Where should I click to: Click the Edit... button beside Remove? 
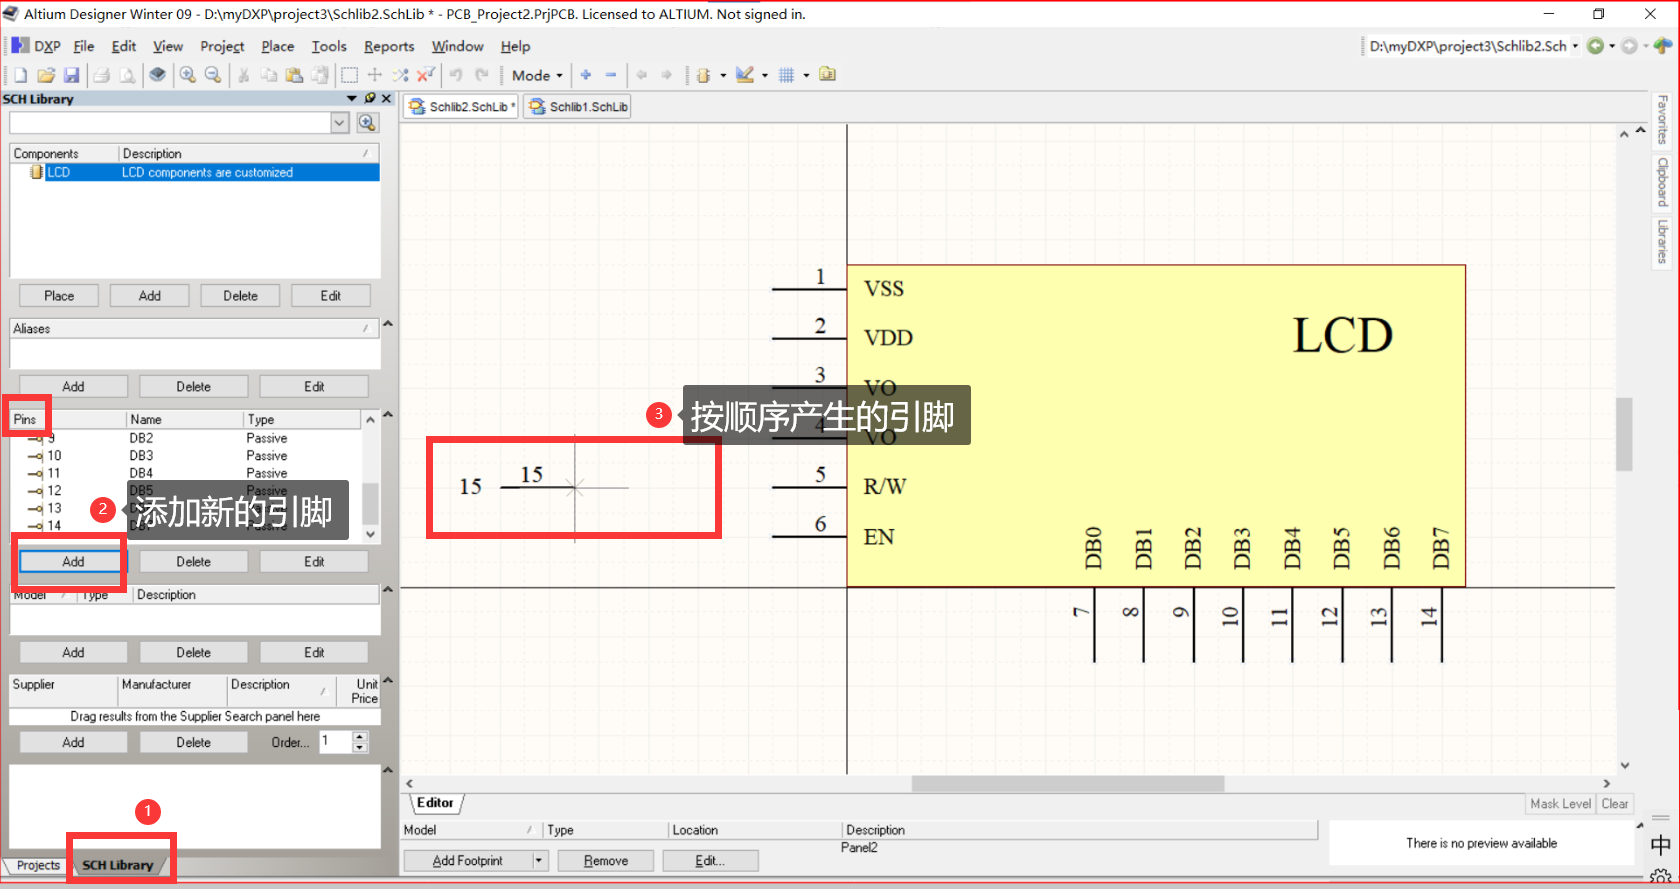[711, 860]
